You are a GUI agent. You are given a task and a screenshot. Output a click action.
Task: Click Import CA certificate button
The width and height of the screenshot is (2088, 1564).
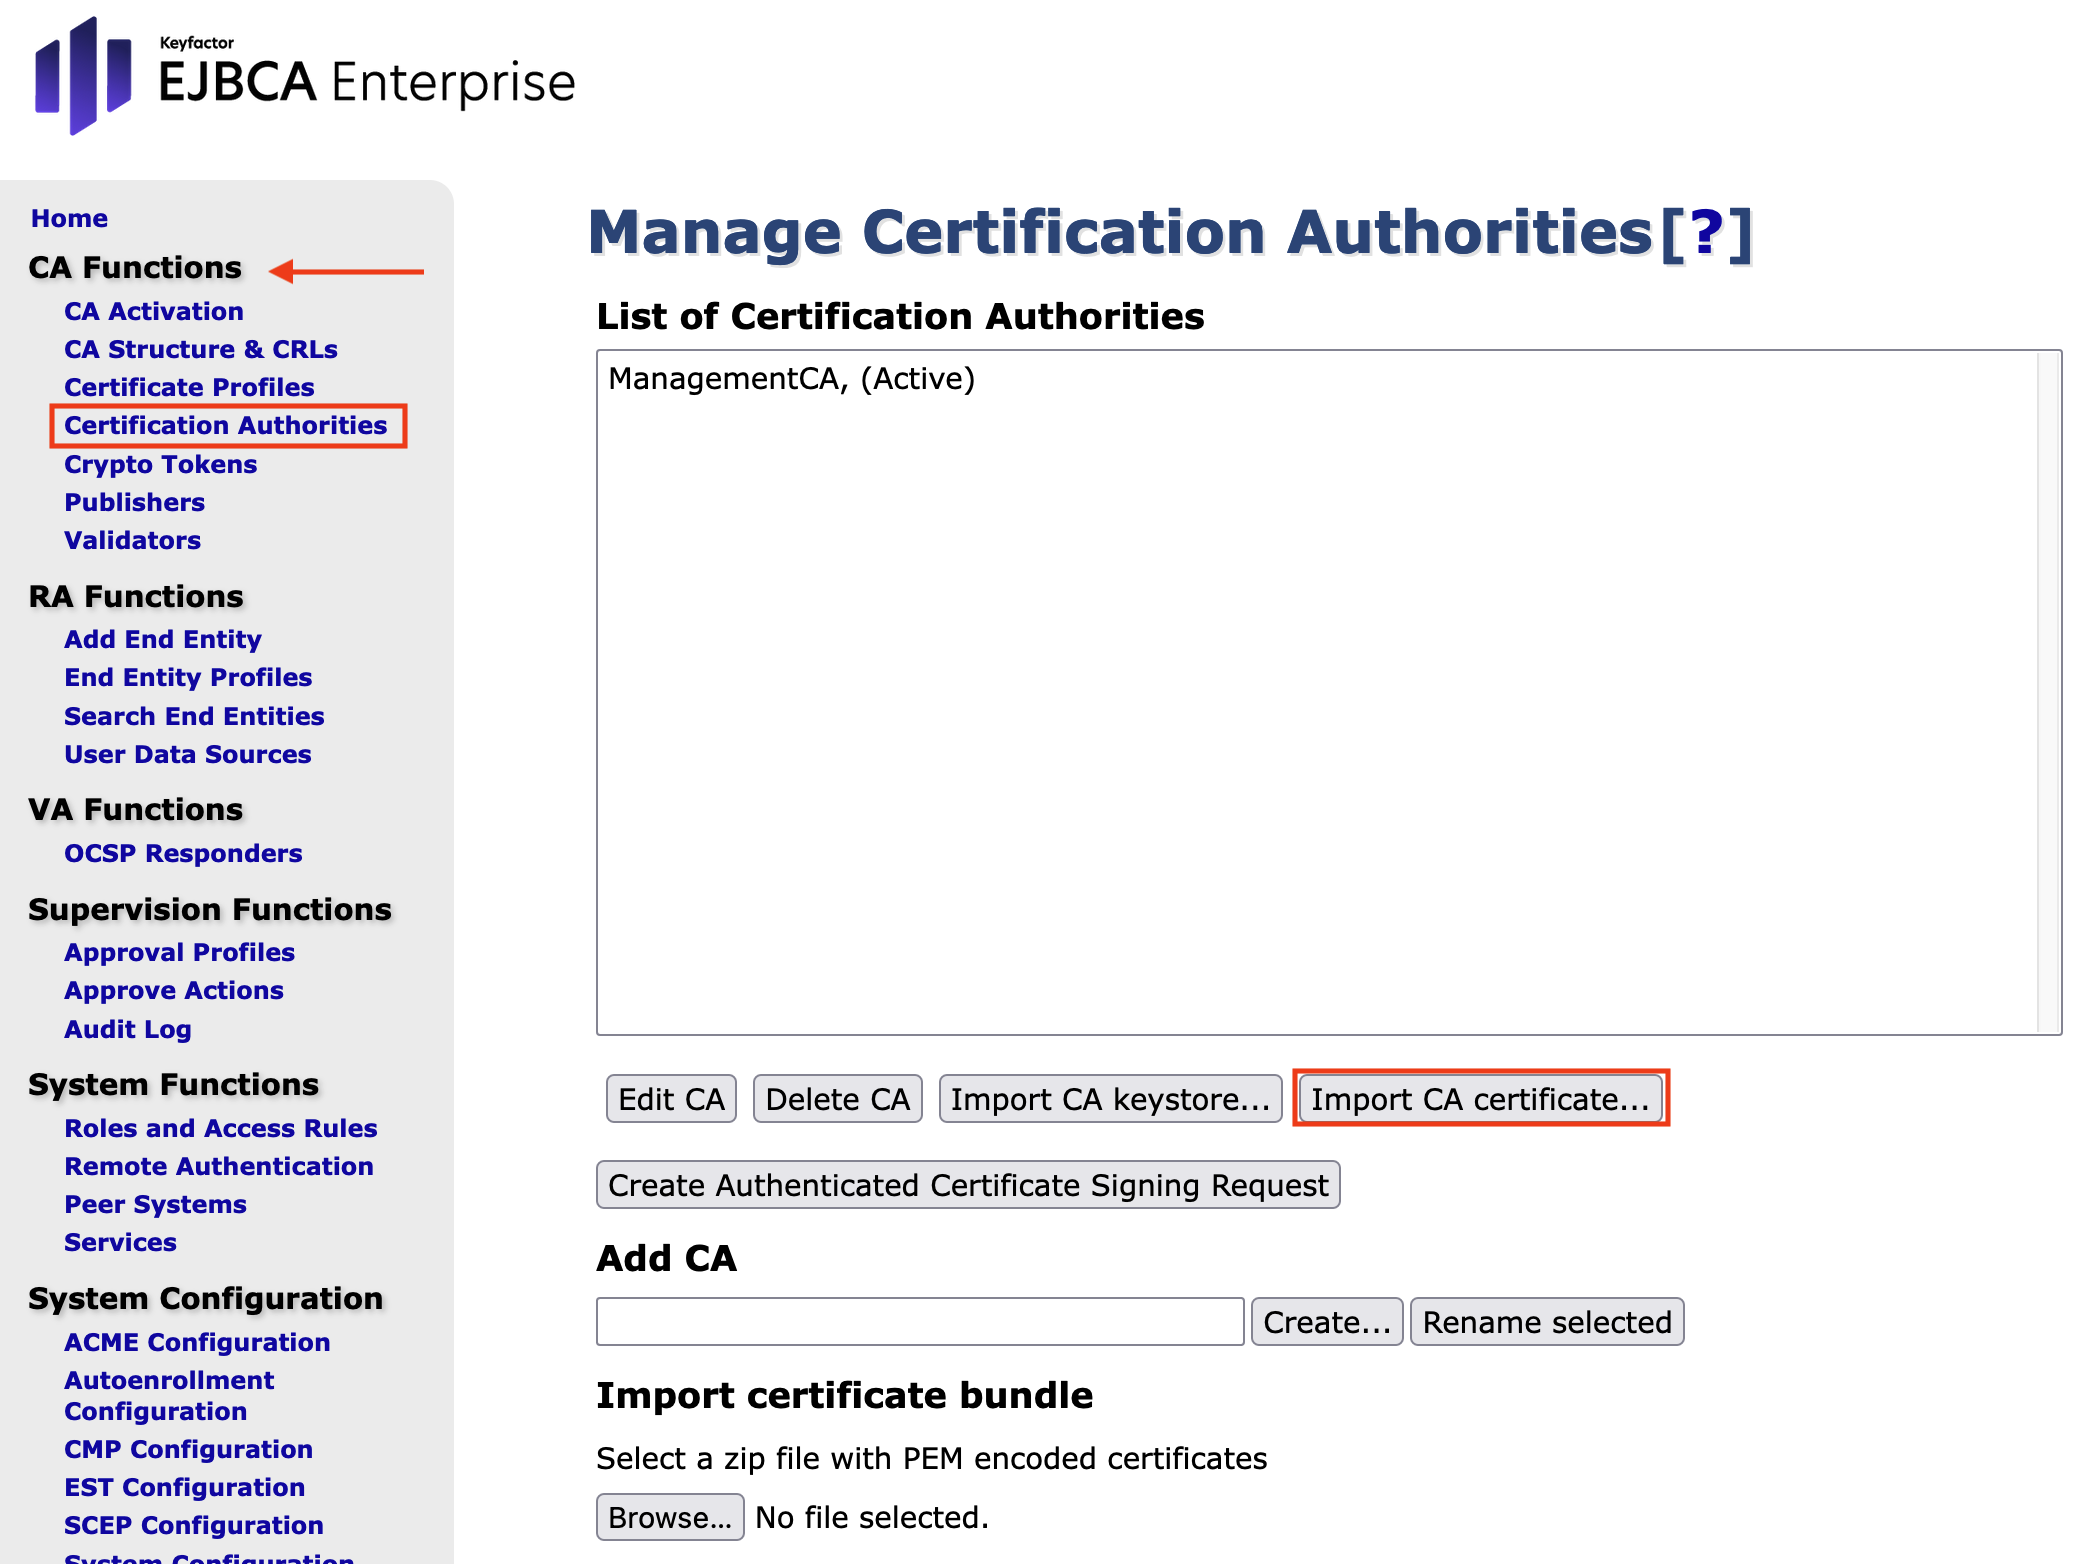click(x=1479, y=1099)
